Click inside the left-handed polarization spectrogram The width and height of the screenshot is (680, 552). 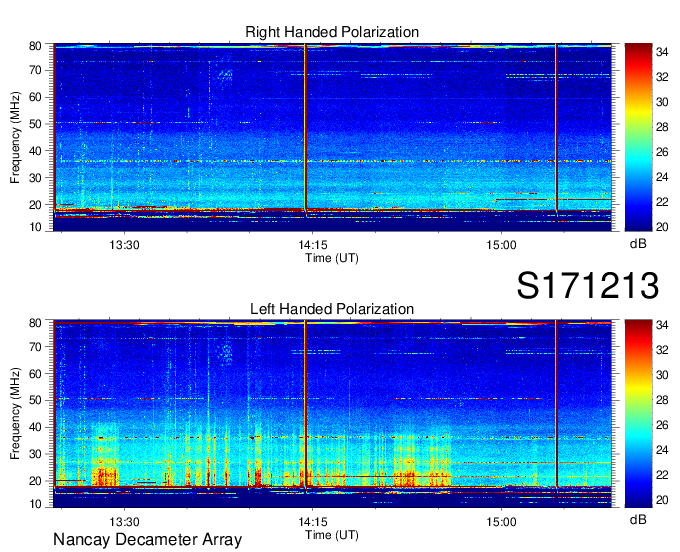click(332, 414)
